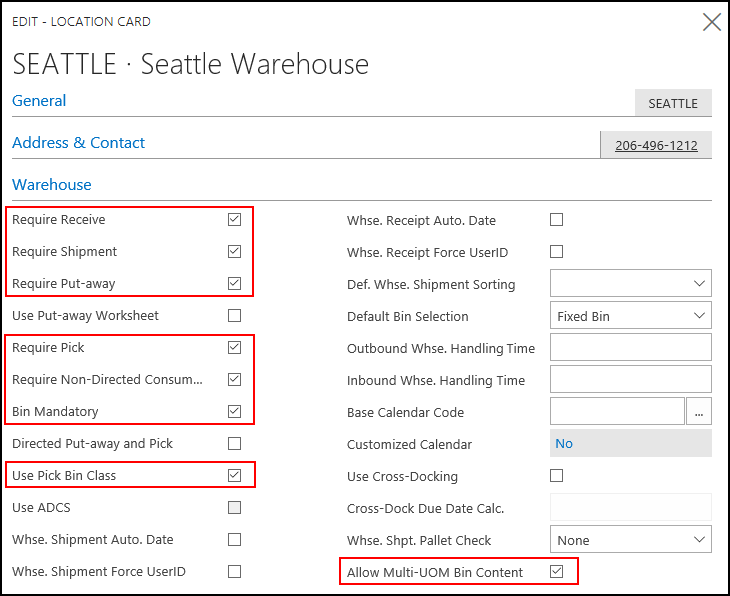Image resolution: width=730 pixels, height=596 pixels.
Task: Close the Location Card dialog
Action: [x=711, y=22]
